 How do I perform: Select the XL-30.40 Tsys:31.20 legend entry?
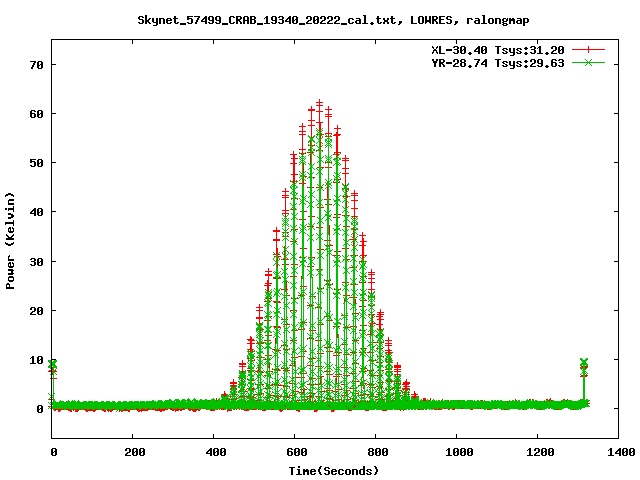click(498, 50)
